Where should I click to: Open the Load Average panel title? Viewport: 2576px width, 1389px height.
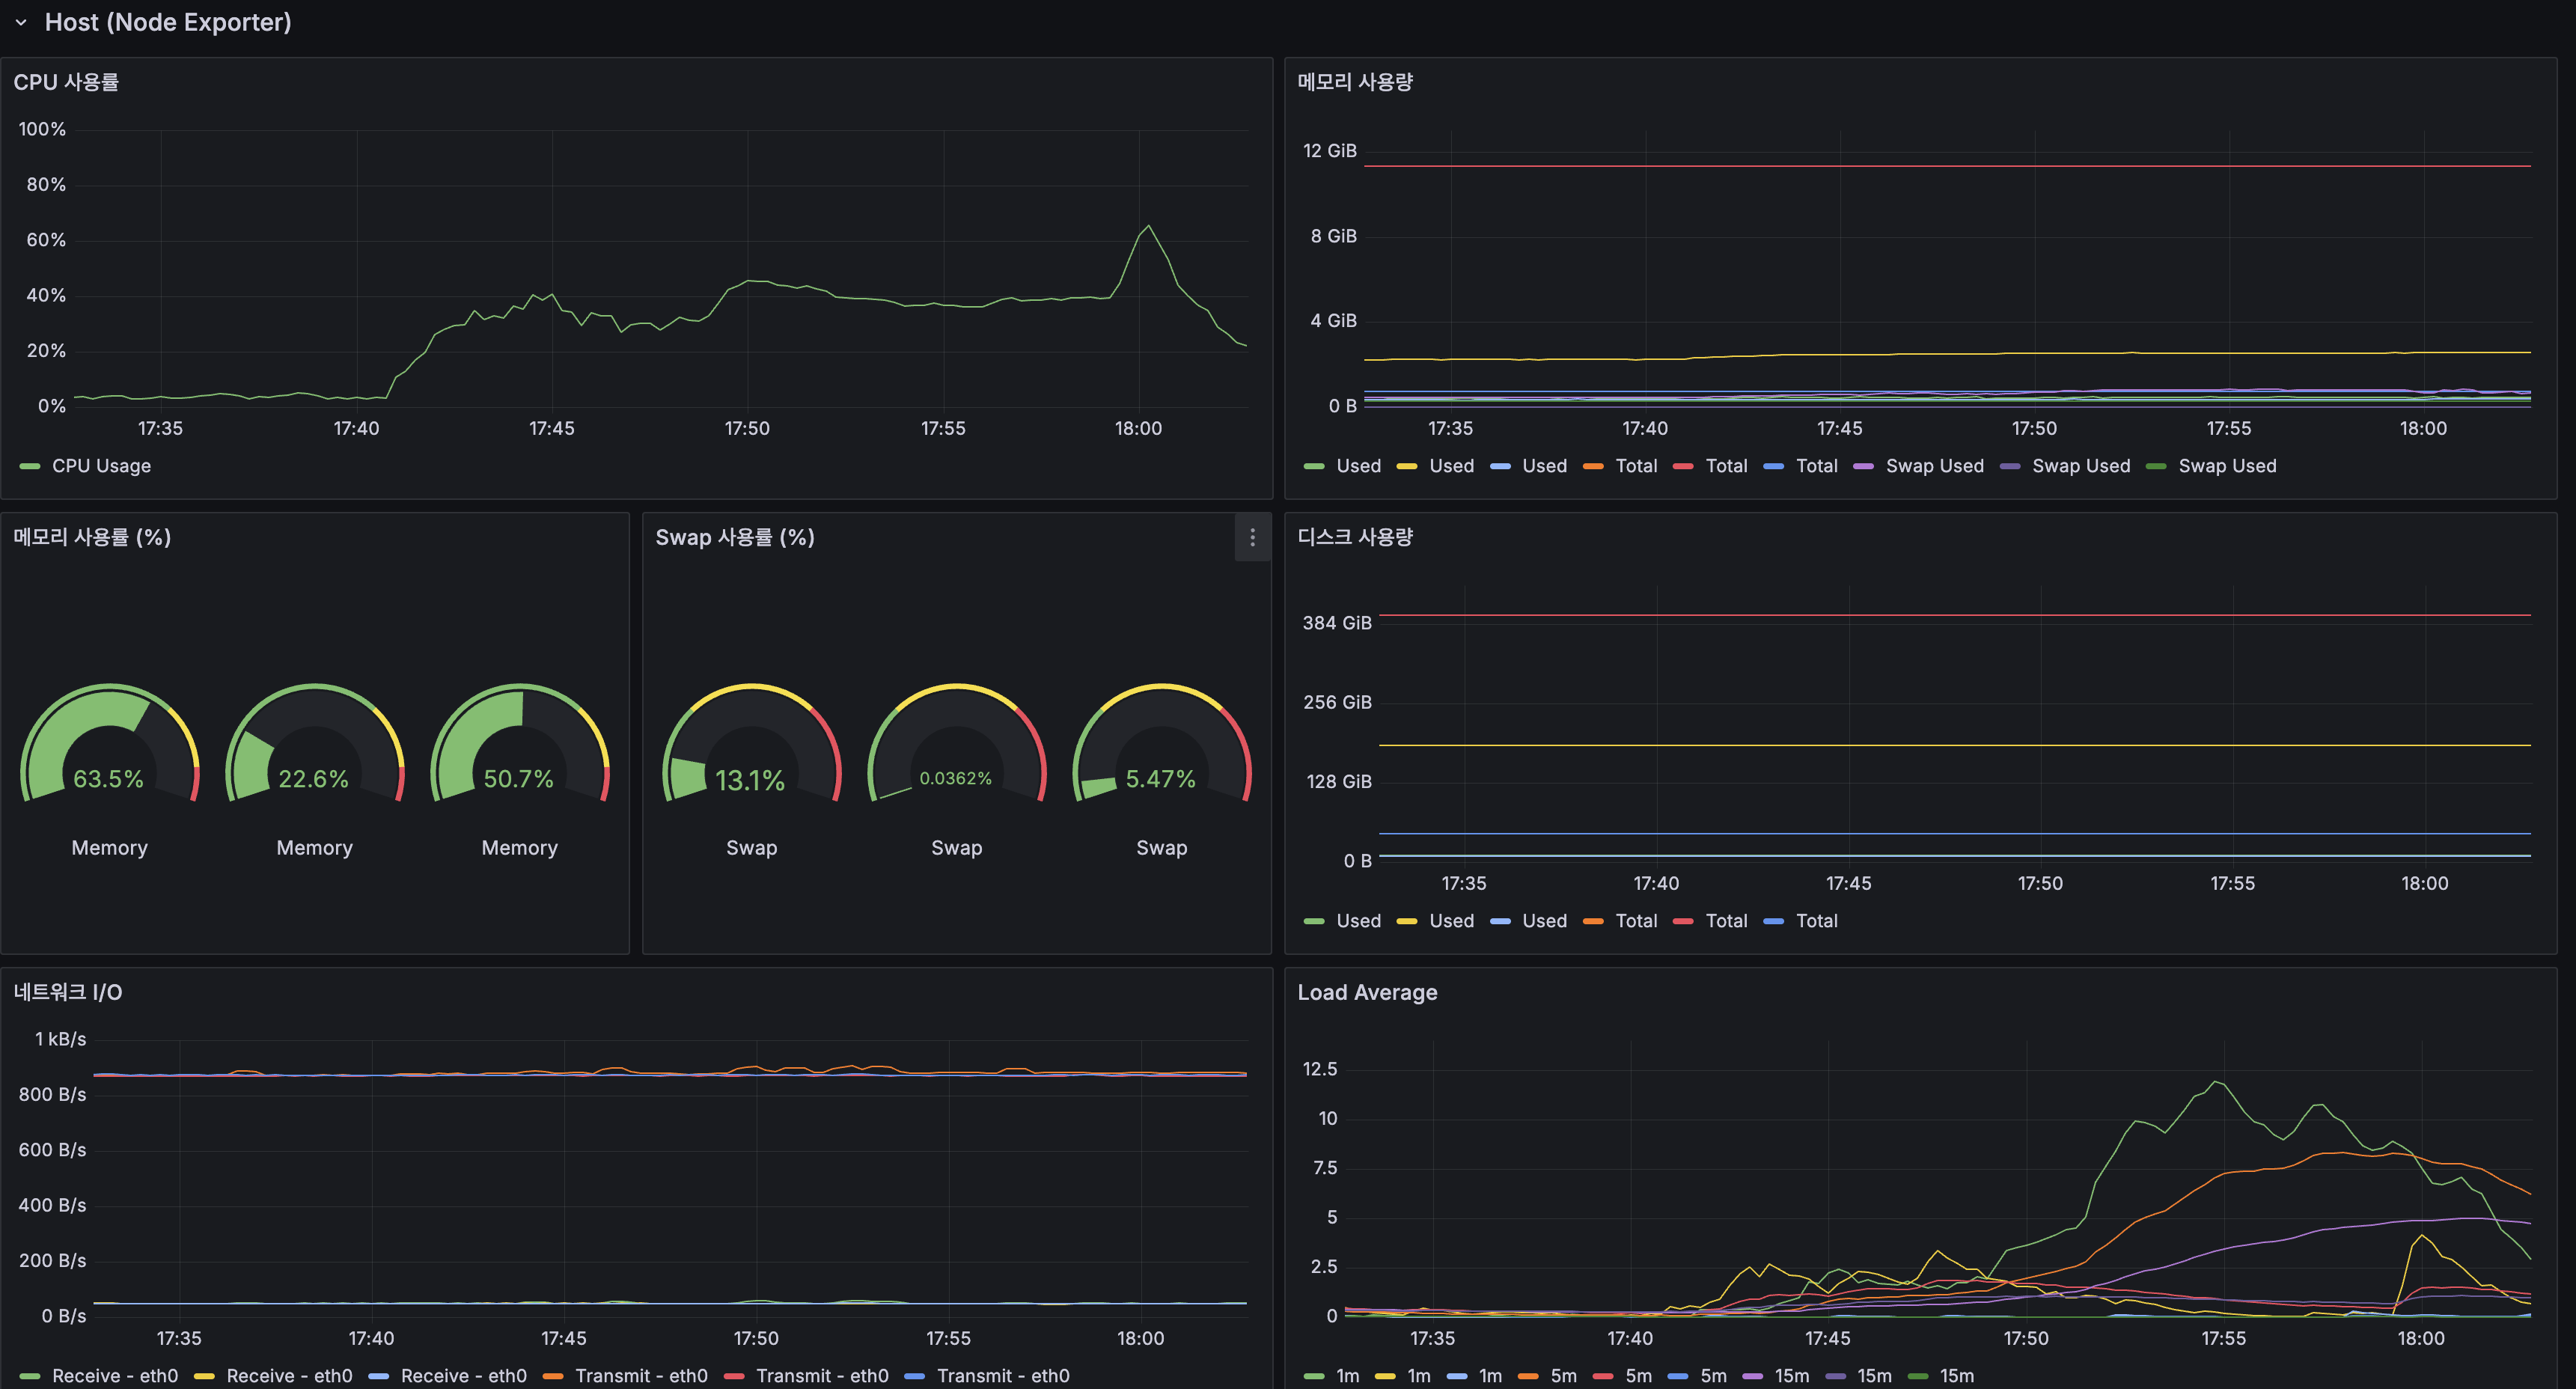click(1367, 992)
